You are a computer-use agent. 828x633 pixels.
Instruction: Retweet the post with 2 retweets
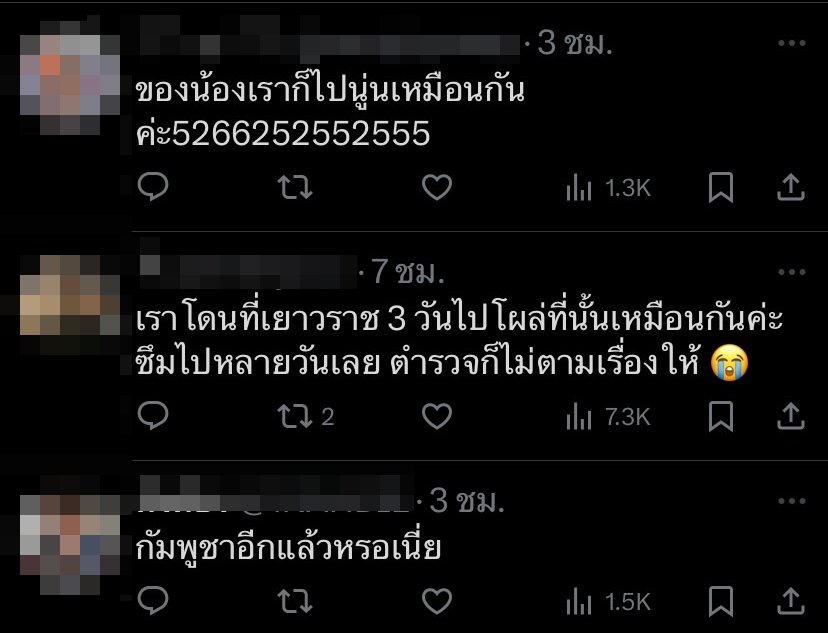[306, 417]
